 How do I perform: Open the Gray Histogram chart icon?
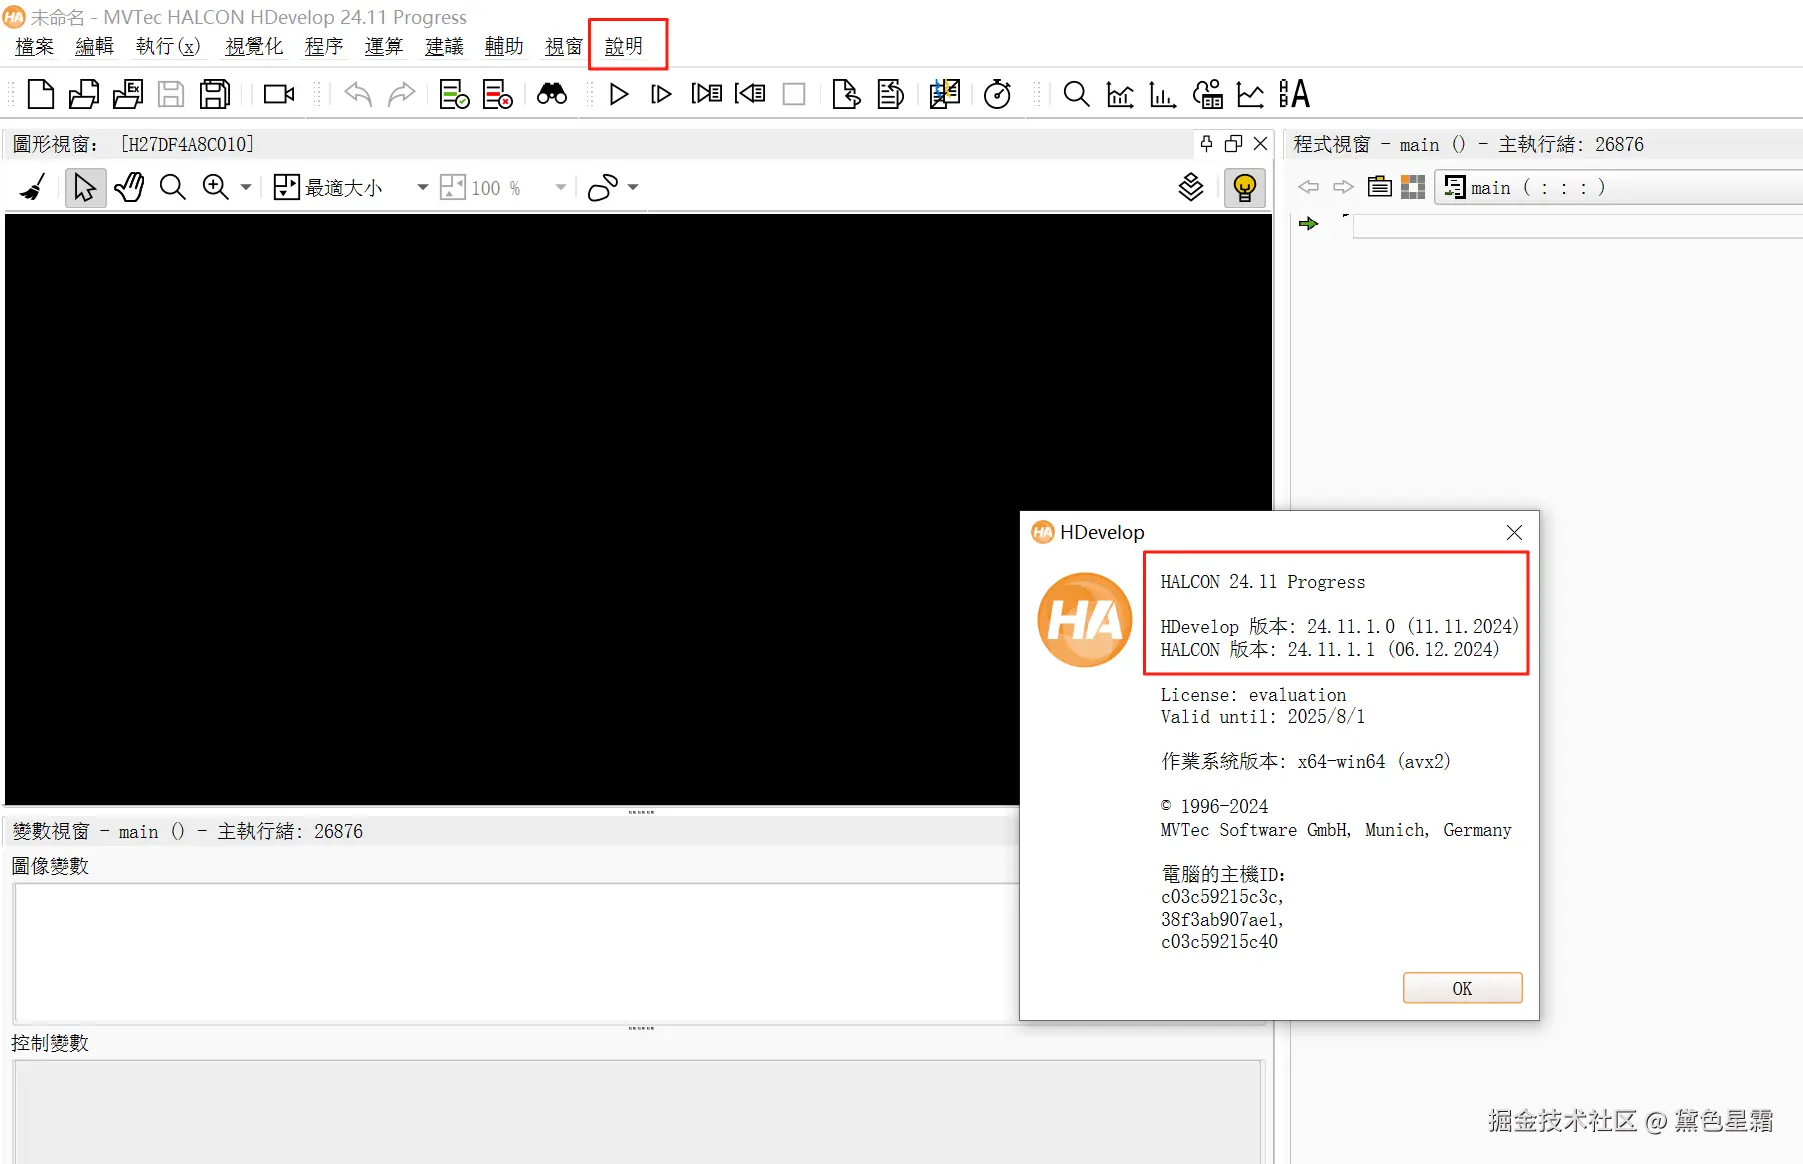tap(1120, 94)
